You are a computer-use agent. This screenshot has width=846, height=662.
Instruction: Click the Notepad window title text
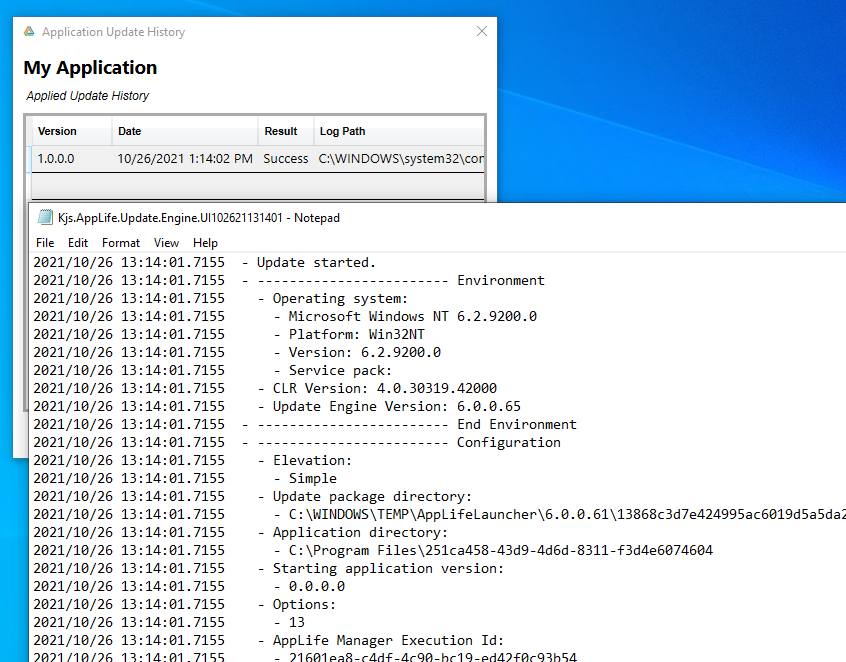(199, 218)
